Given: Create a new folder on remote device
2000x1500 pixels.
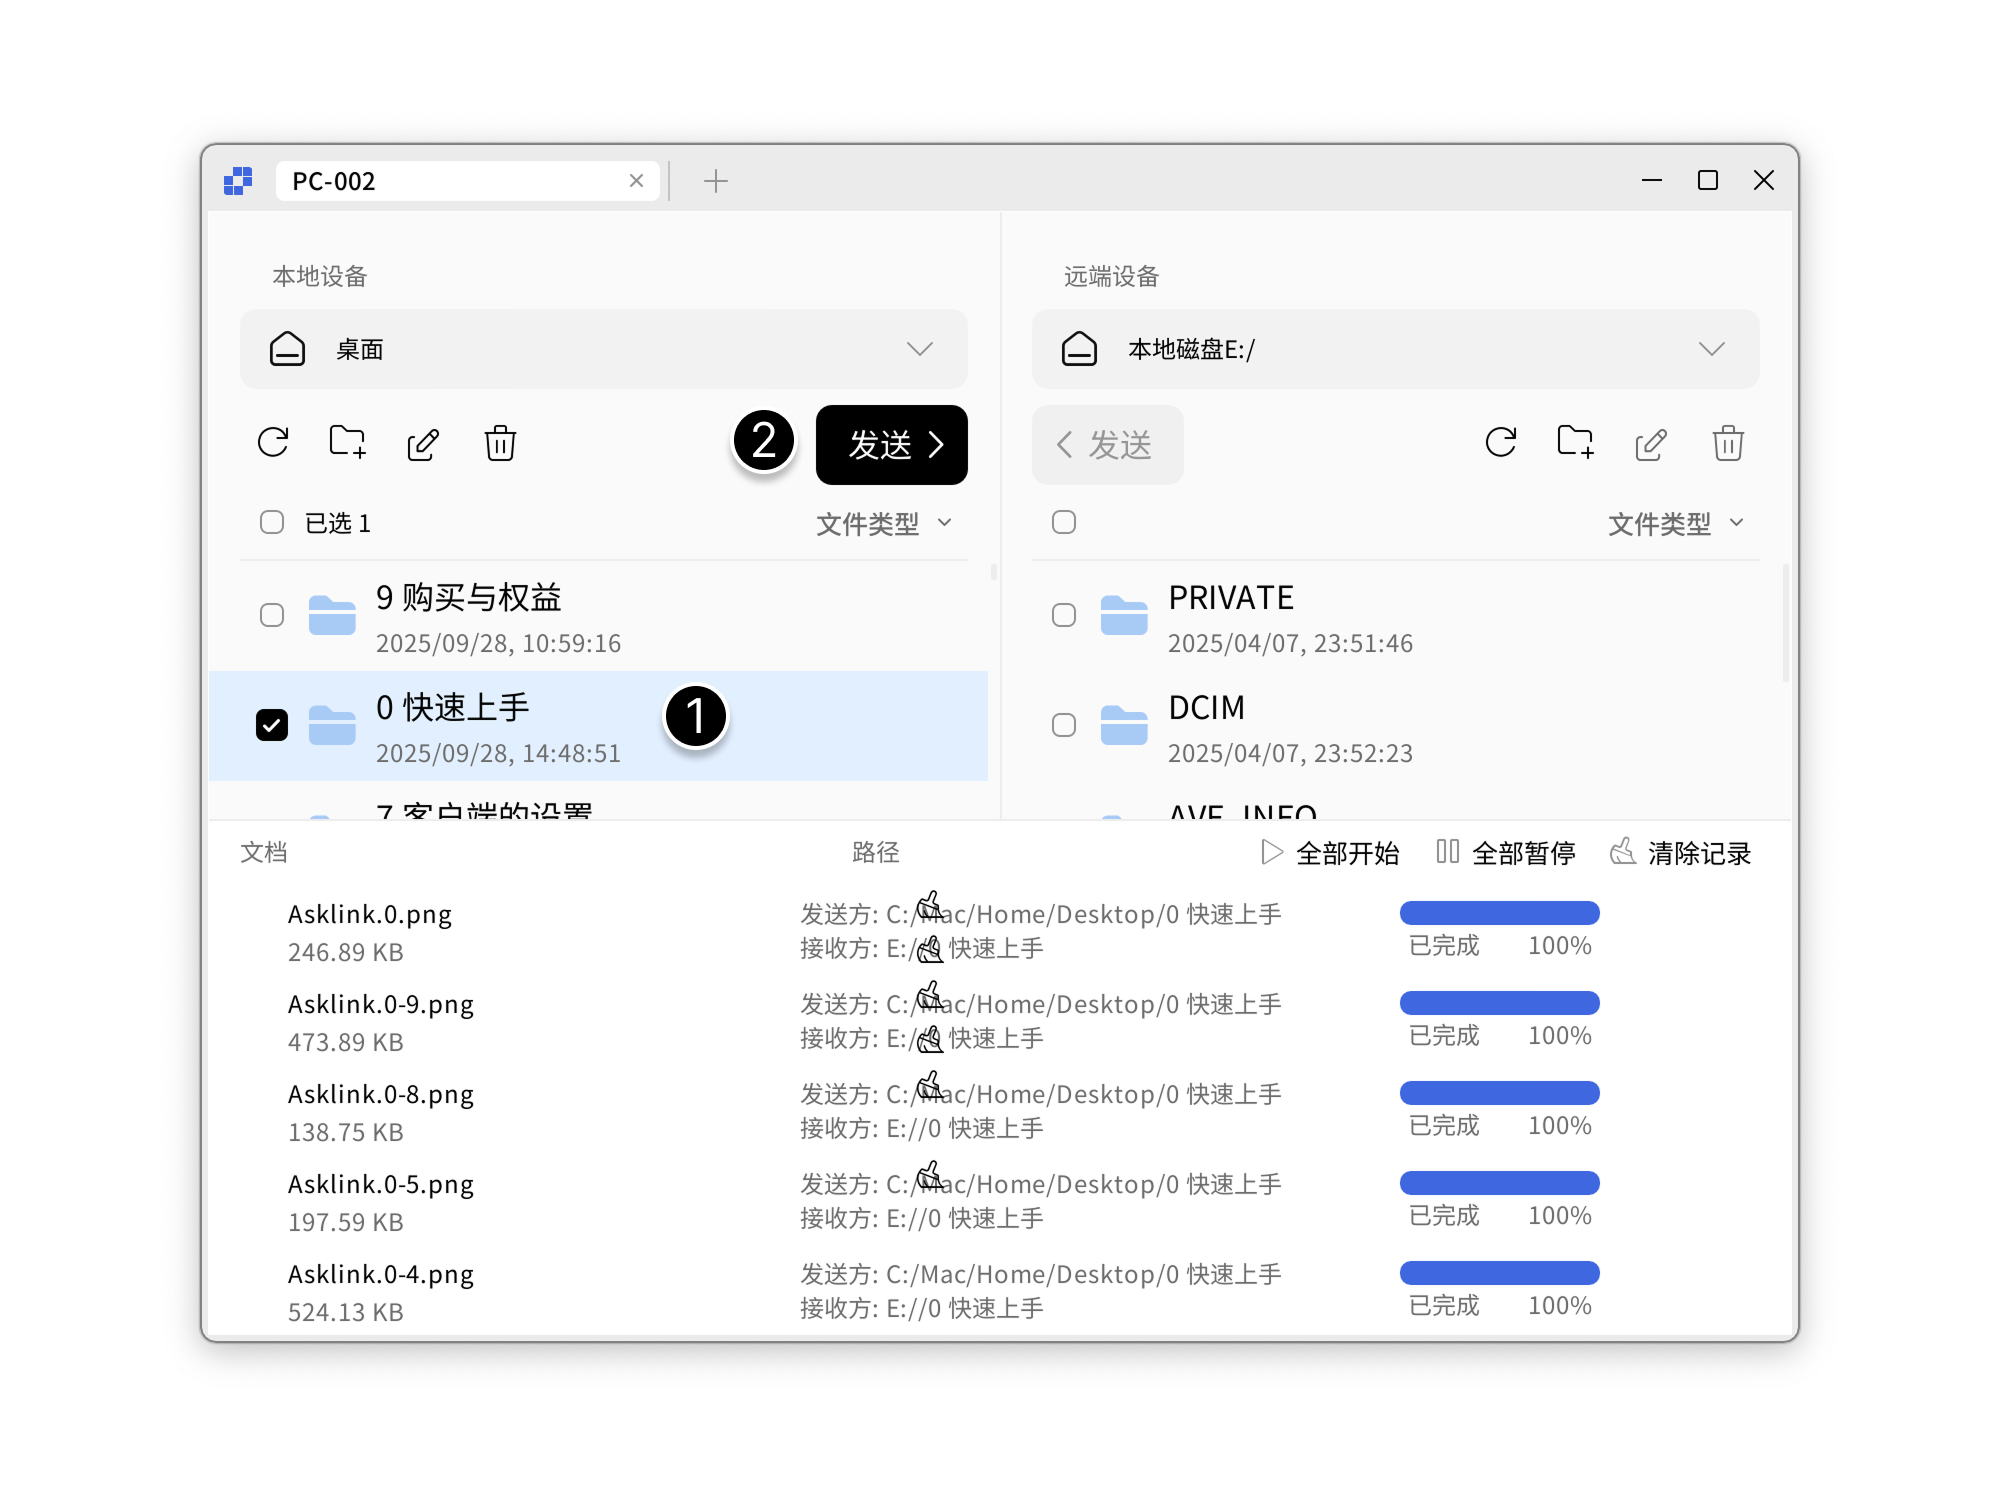Looking at the screenshot, I should (1576, 443).
